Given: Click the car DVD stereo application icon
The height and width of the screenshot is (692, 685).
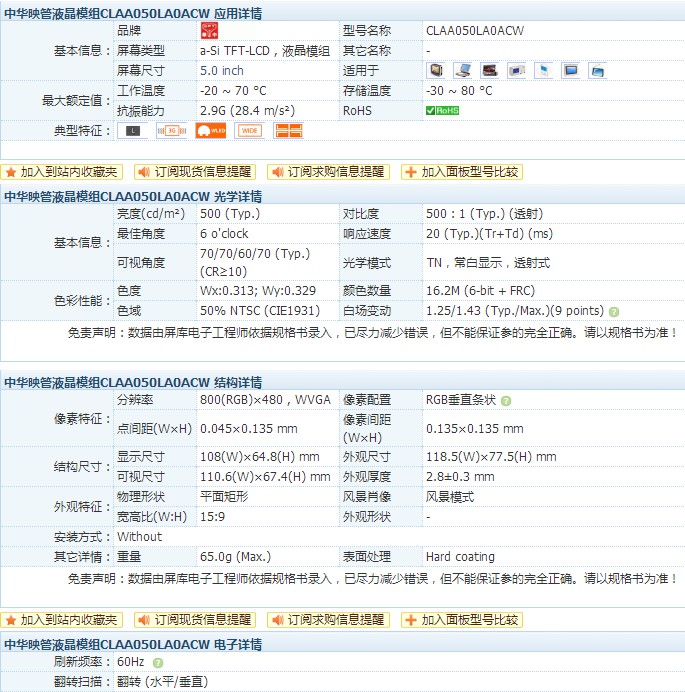Looking at the screenshot, I should click(x=490, y=71).
